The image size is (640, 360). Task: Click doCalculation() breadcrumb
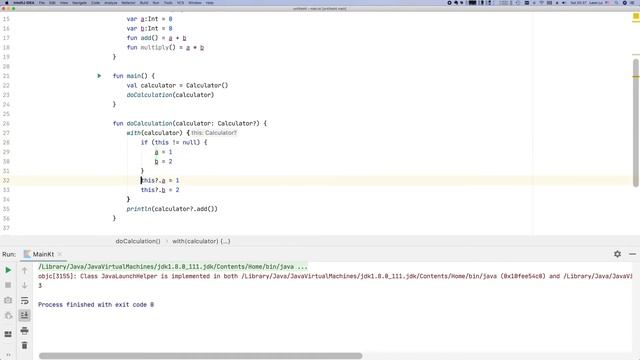click(x=138, y=241)
